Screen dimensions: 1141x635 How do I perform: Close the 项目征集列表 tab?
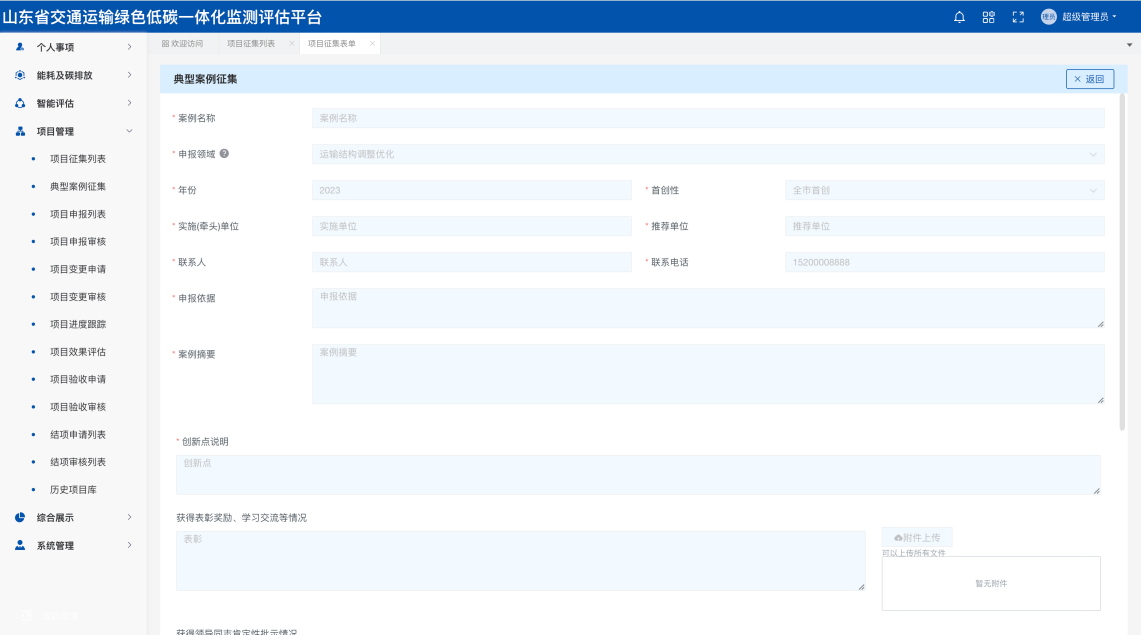point(291,44)
